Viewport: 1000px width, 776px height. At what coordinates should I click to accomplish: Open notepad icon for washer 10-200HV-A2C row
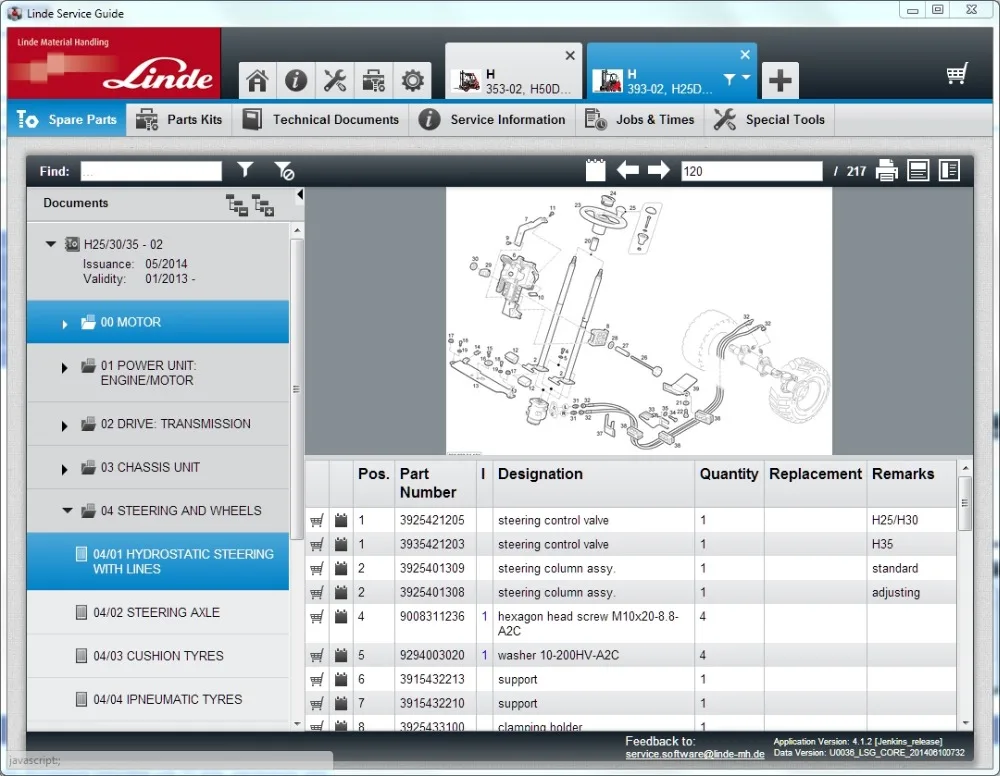tap(341, 656)
